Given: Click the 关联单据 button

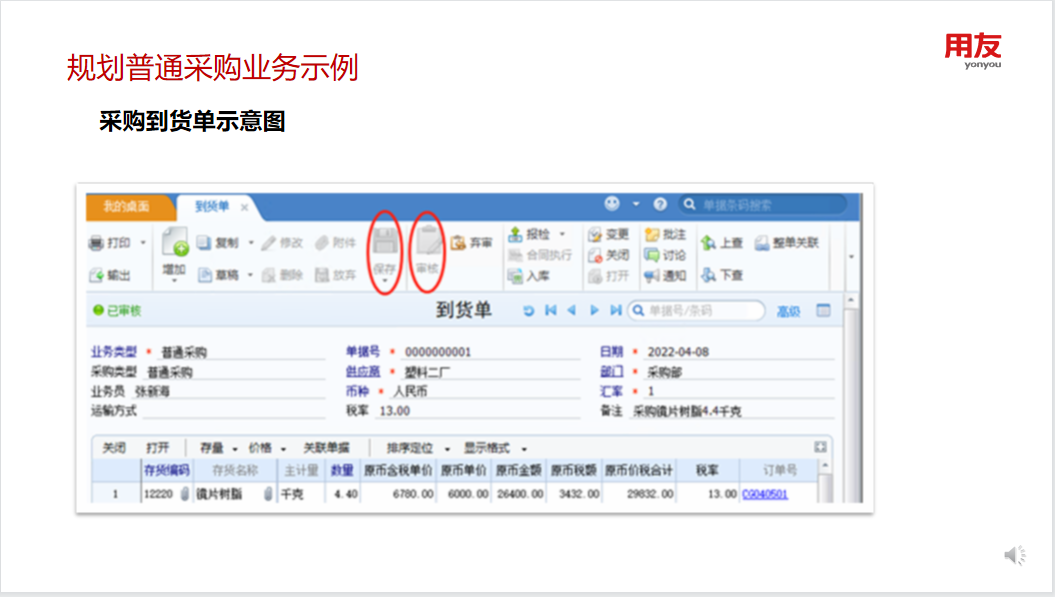Looking at the screenshot, I should click(326, 448).
